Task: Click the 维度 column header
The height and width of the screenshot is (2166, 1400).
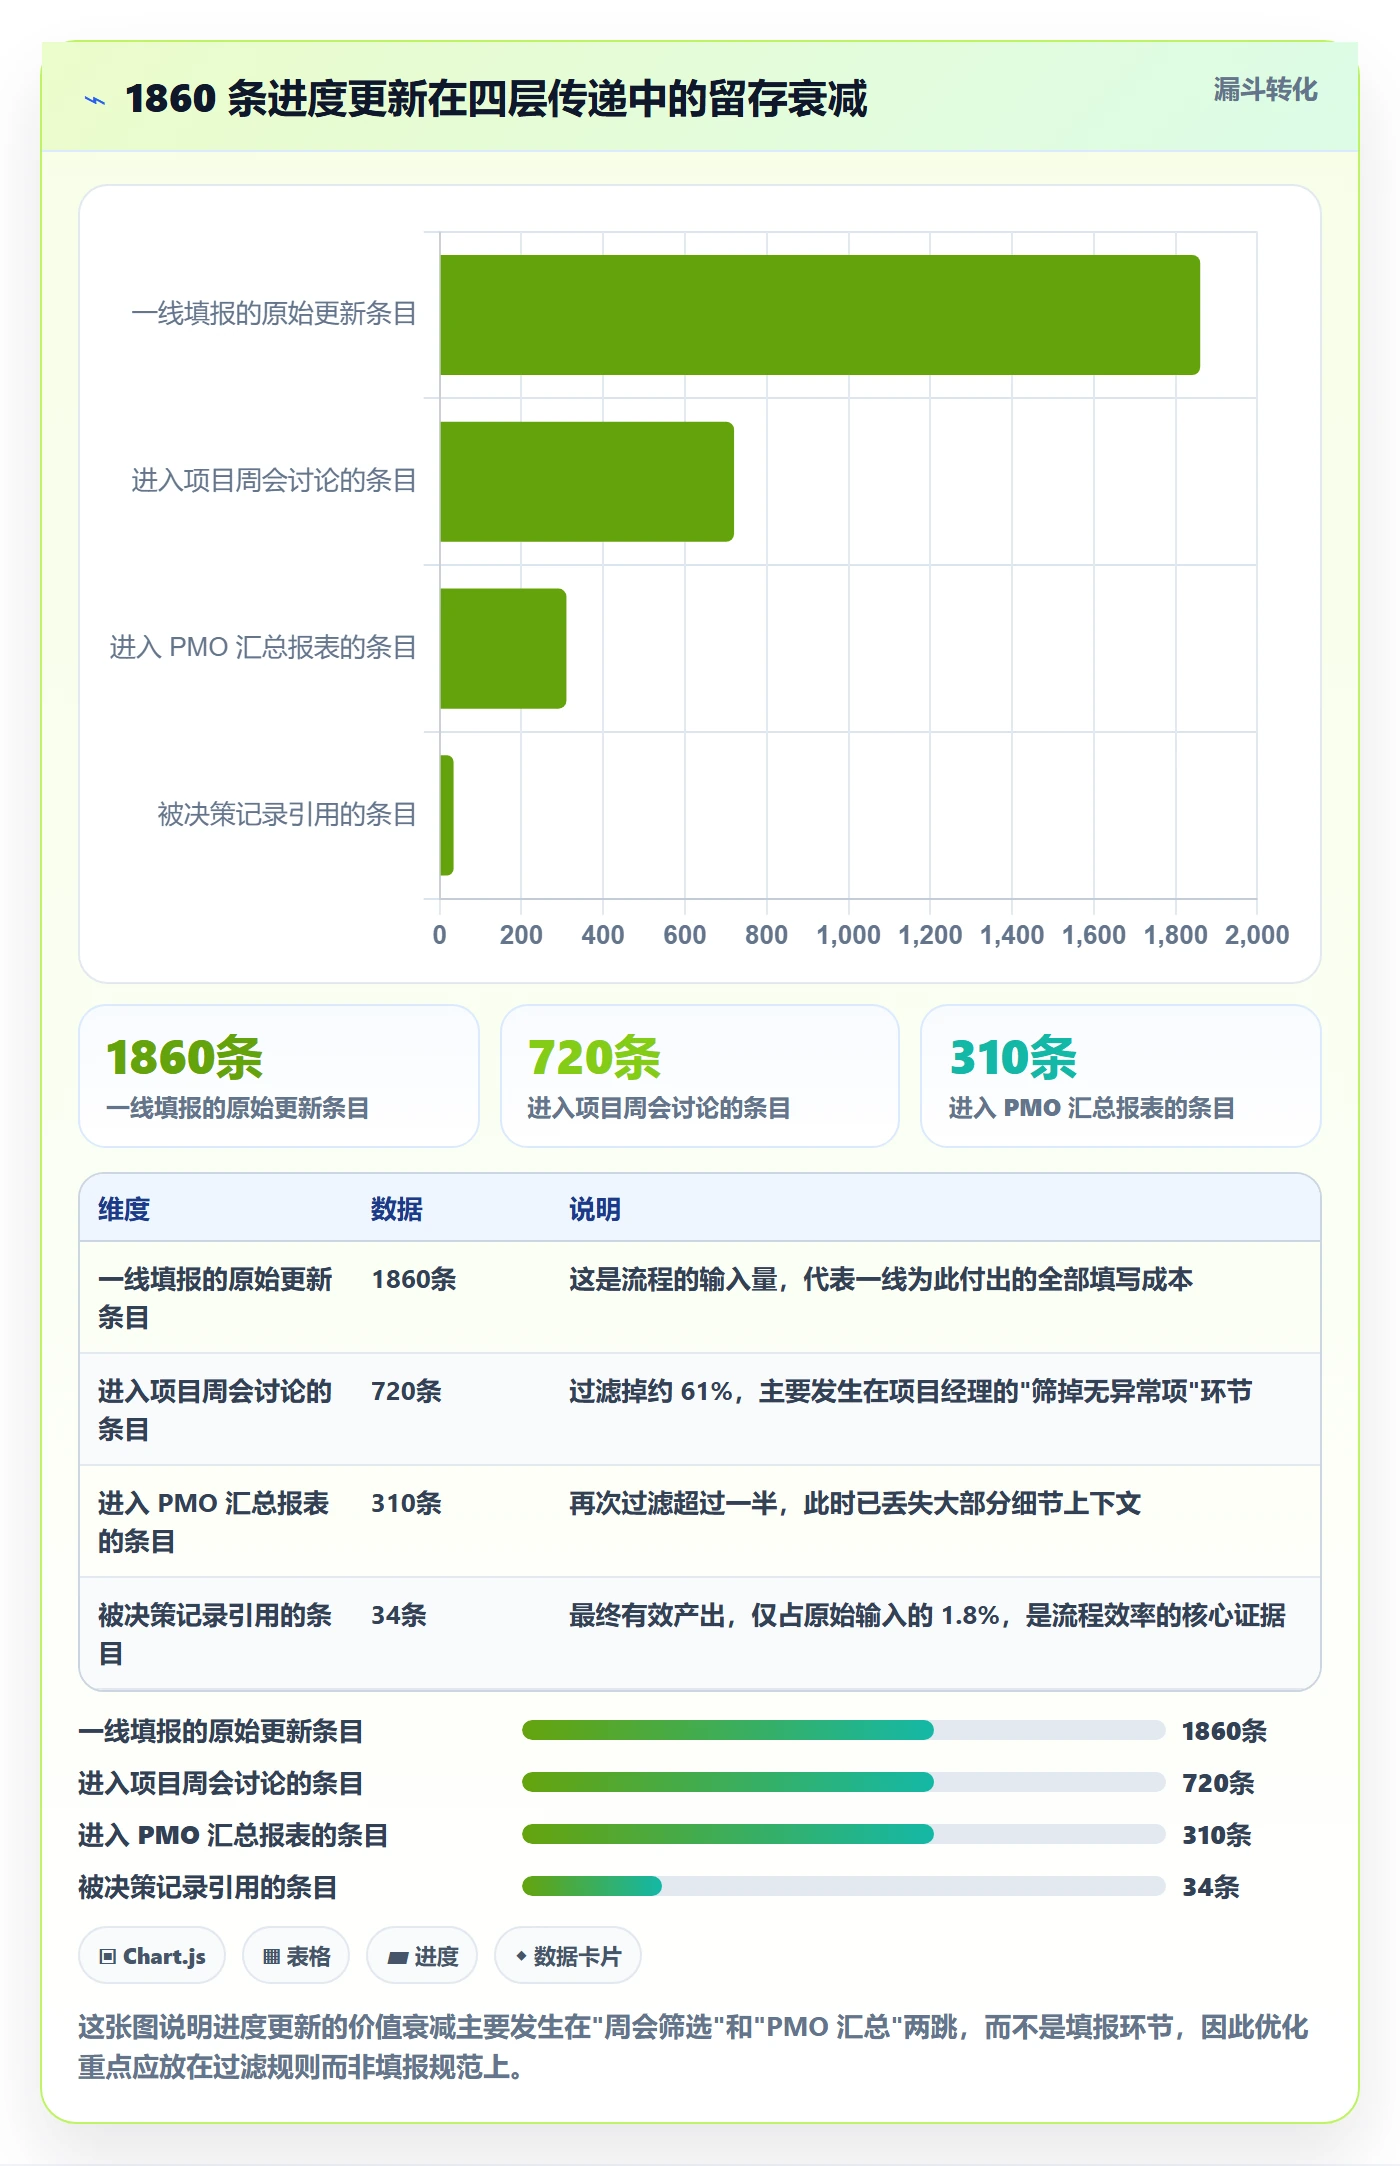Action: (x=124, y=1209)
